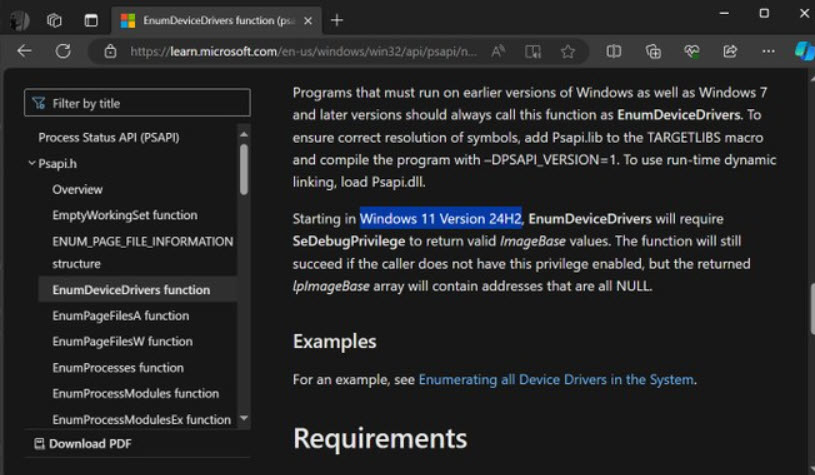Open split screen view
Screen dimensions: 815x475
613,51
